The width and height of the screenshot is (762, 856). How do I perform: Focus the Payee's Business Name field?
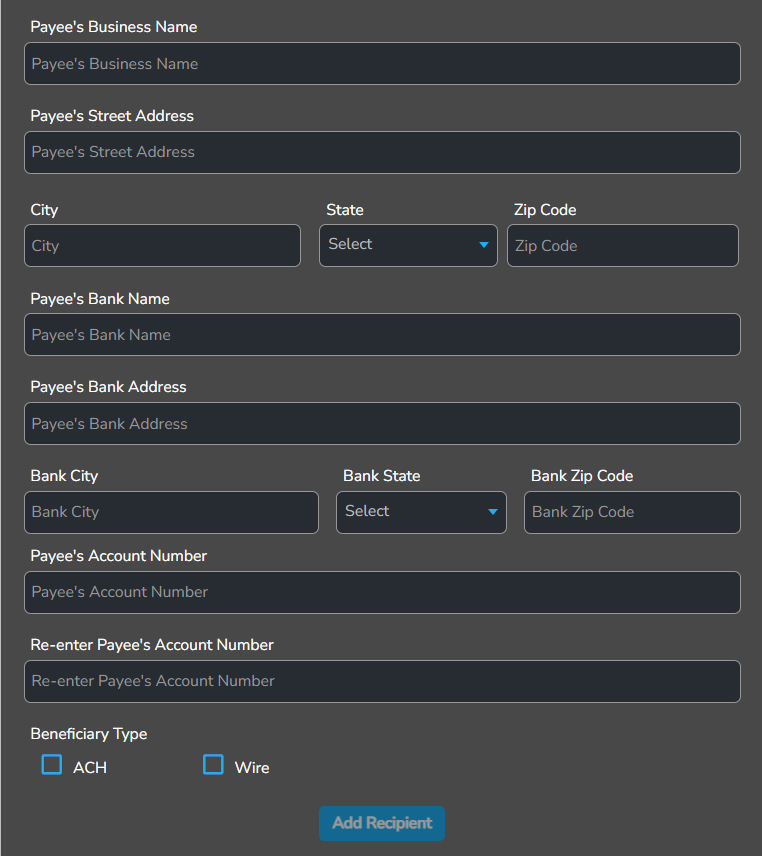pyautogui.click(x=382, y=63)
